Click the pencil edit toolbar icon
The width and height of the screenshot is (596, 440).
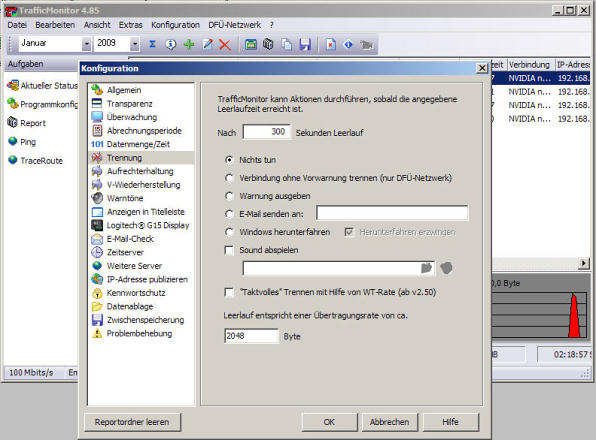coord(208,44)
